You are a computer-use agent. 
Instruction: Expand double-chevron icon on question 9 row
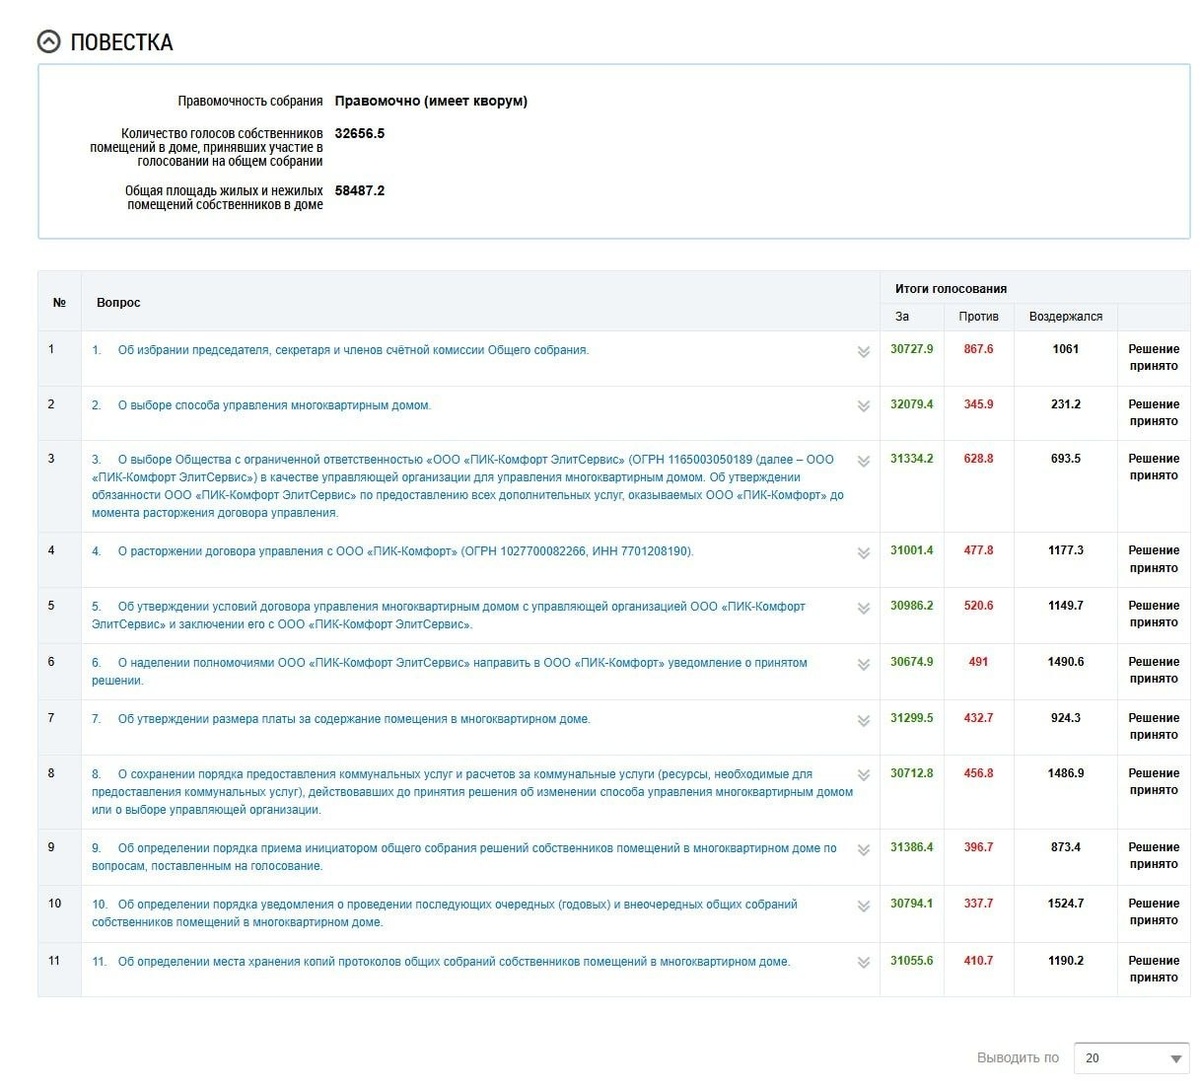coord(863,850)
